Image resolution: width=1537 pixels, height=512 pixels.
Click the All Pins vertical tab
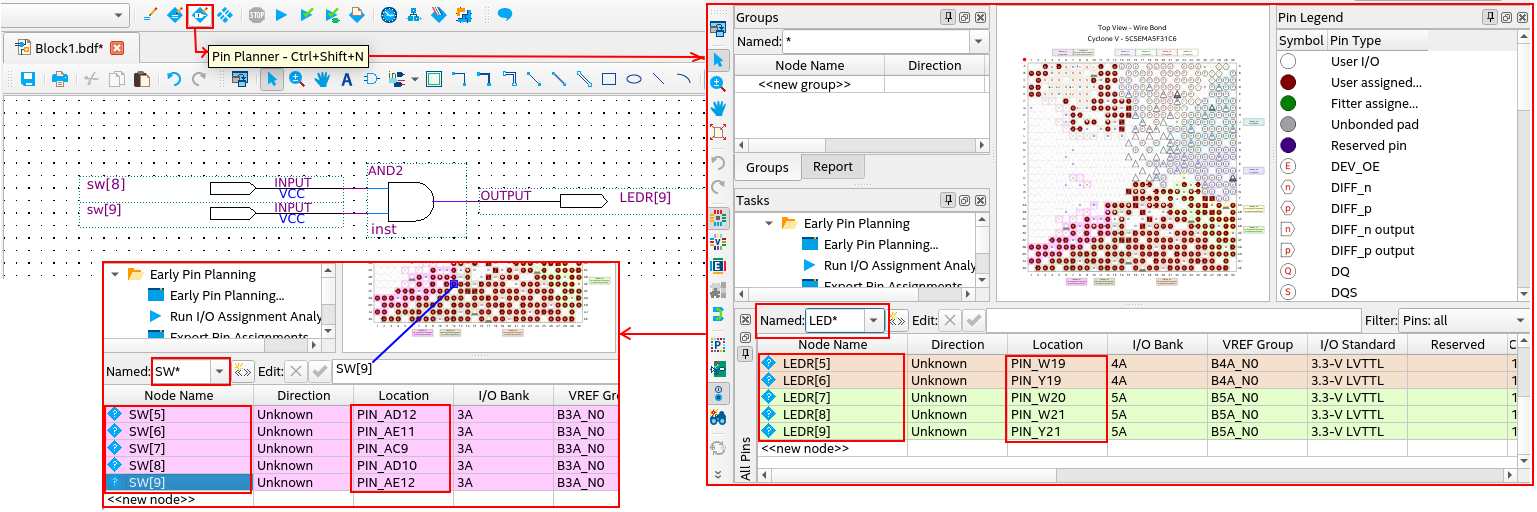pyautogui.click(x=745, y=459)
